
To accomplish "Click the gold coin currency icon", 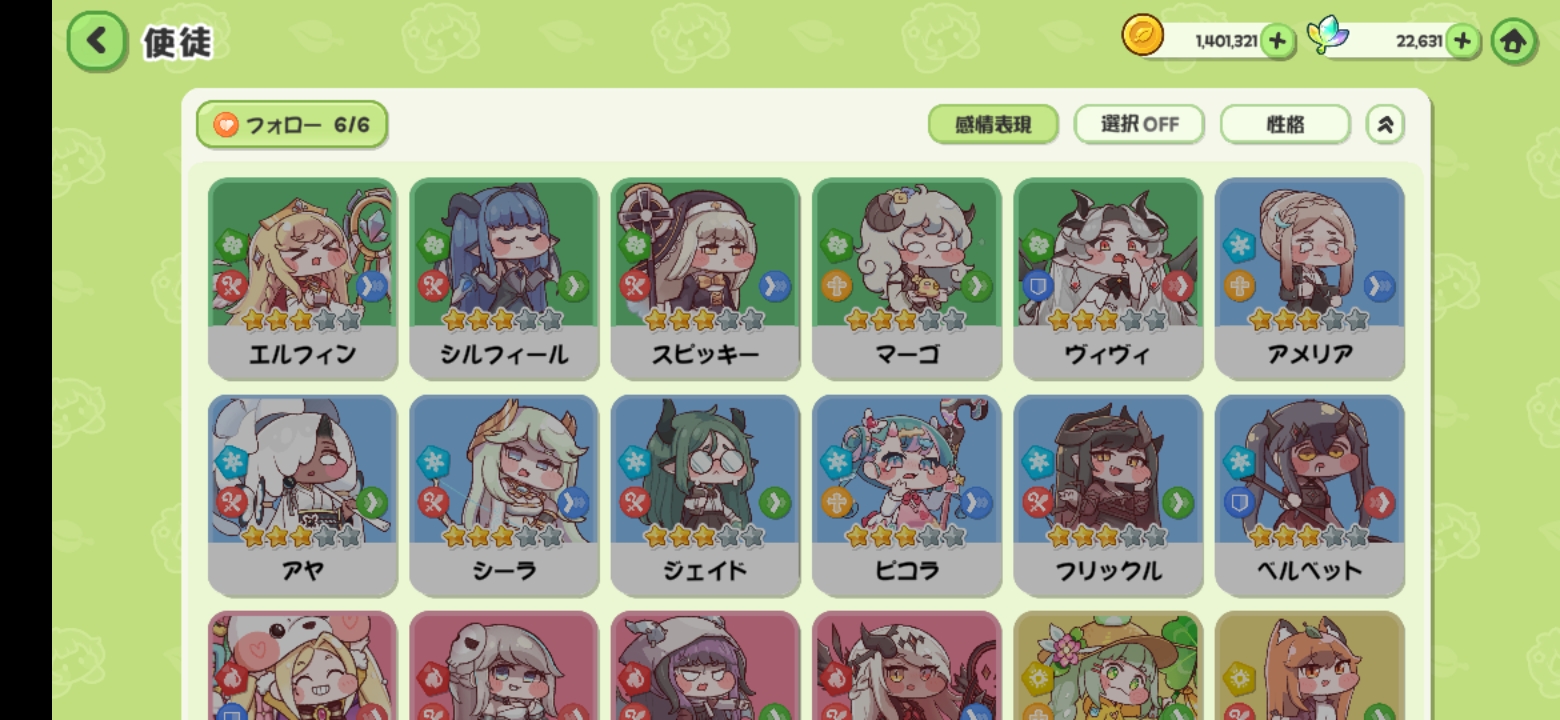I will coord(1142,37).
